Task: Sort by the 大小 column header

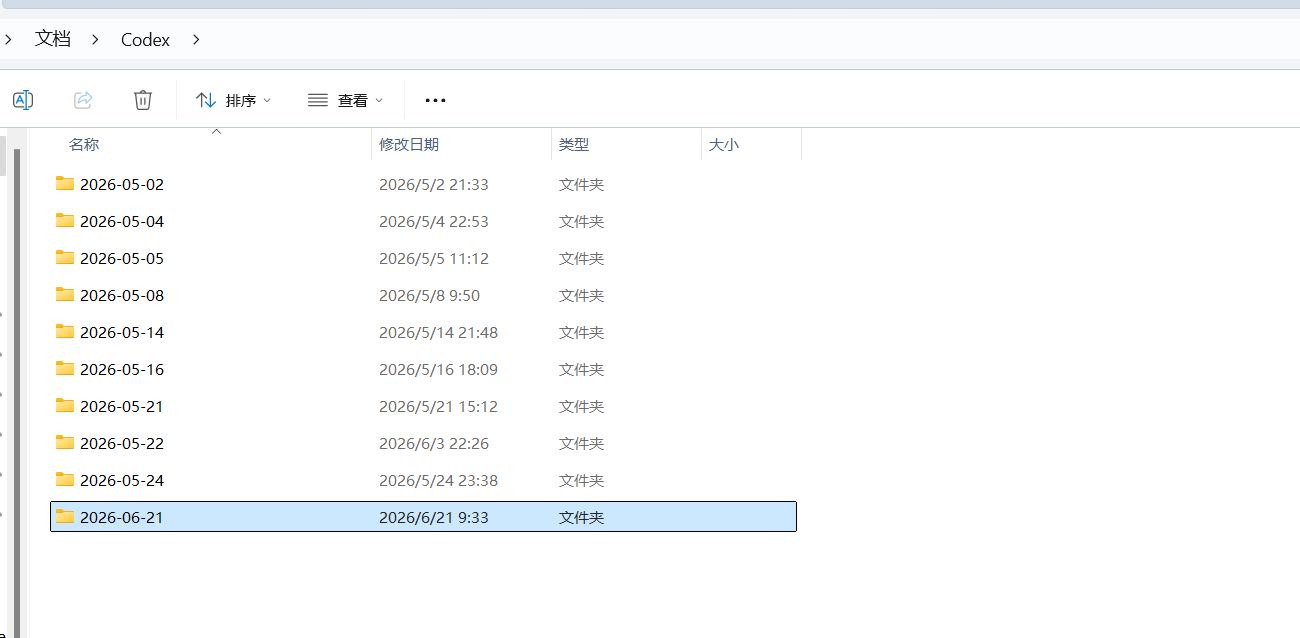Action: coord(724,144)
